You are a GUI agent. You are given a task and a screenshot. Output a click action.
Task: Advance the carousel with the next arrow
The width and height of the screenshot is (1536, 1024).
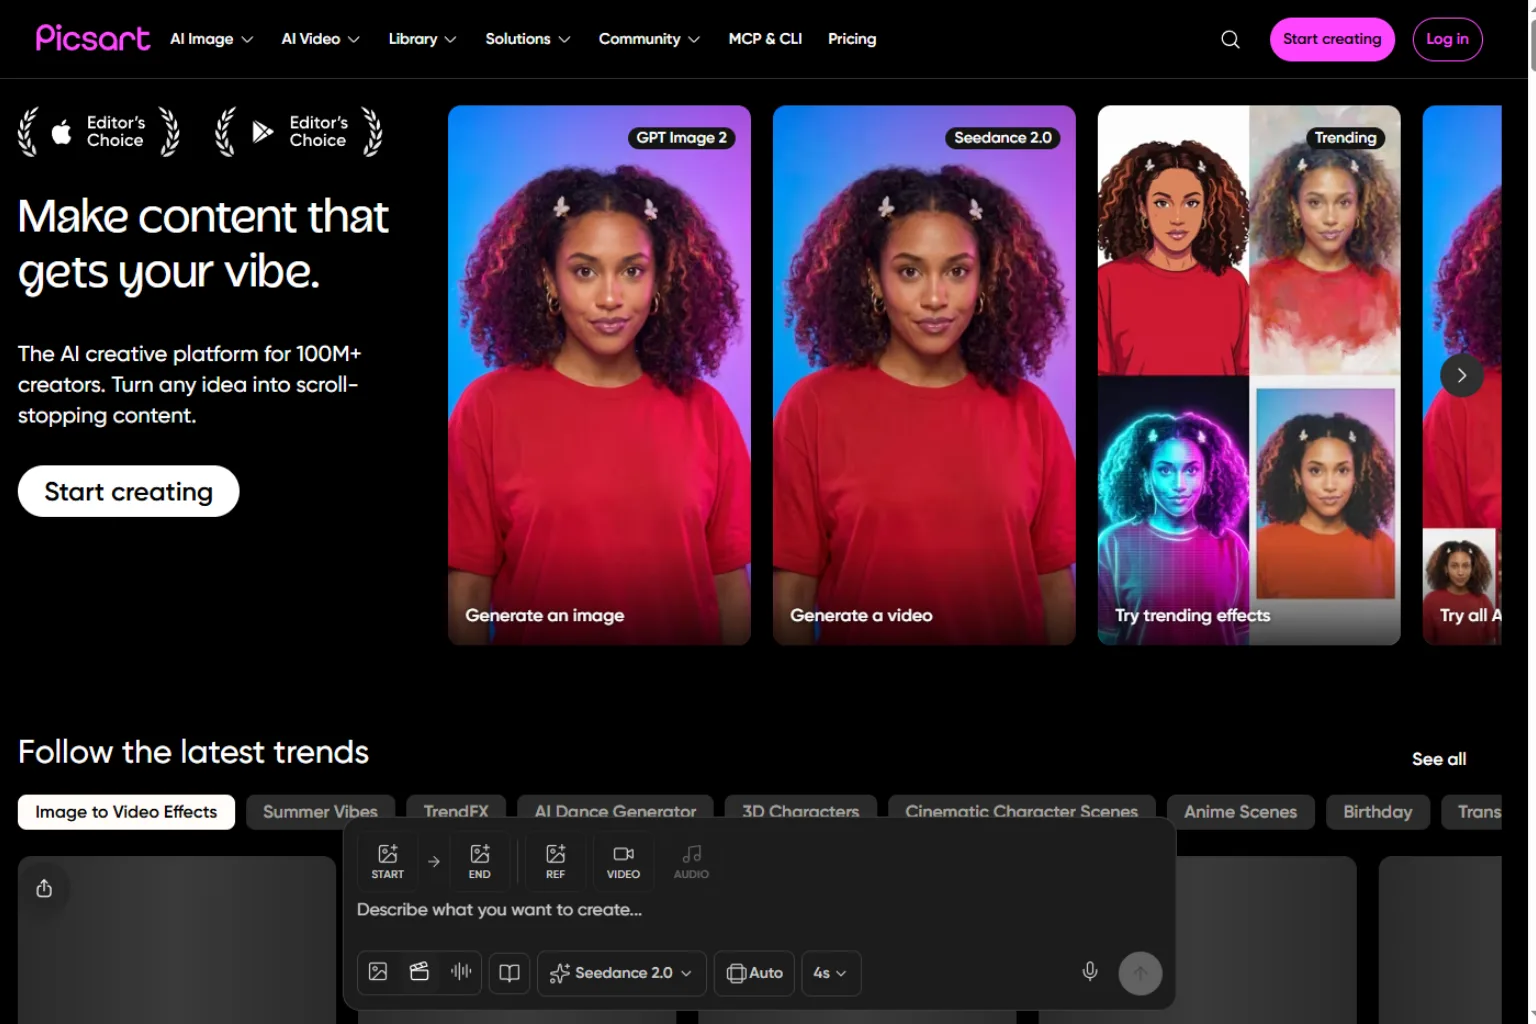pos(1461,375)
